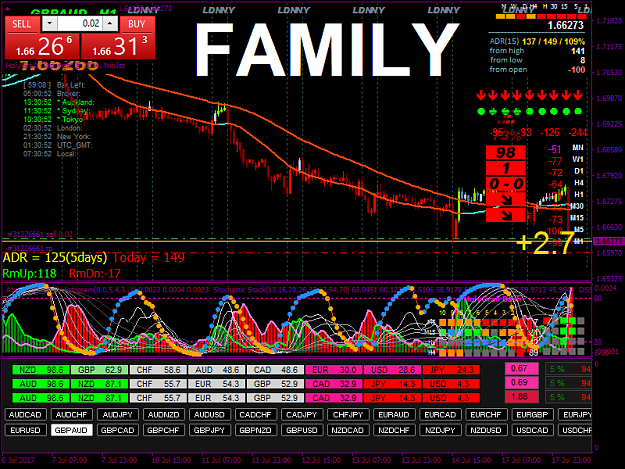The height and width of the screenshot is (469, 625).
Task: Click the red '0 - 0' dashboard box
Action: point(506,184)
